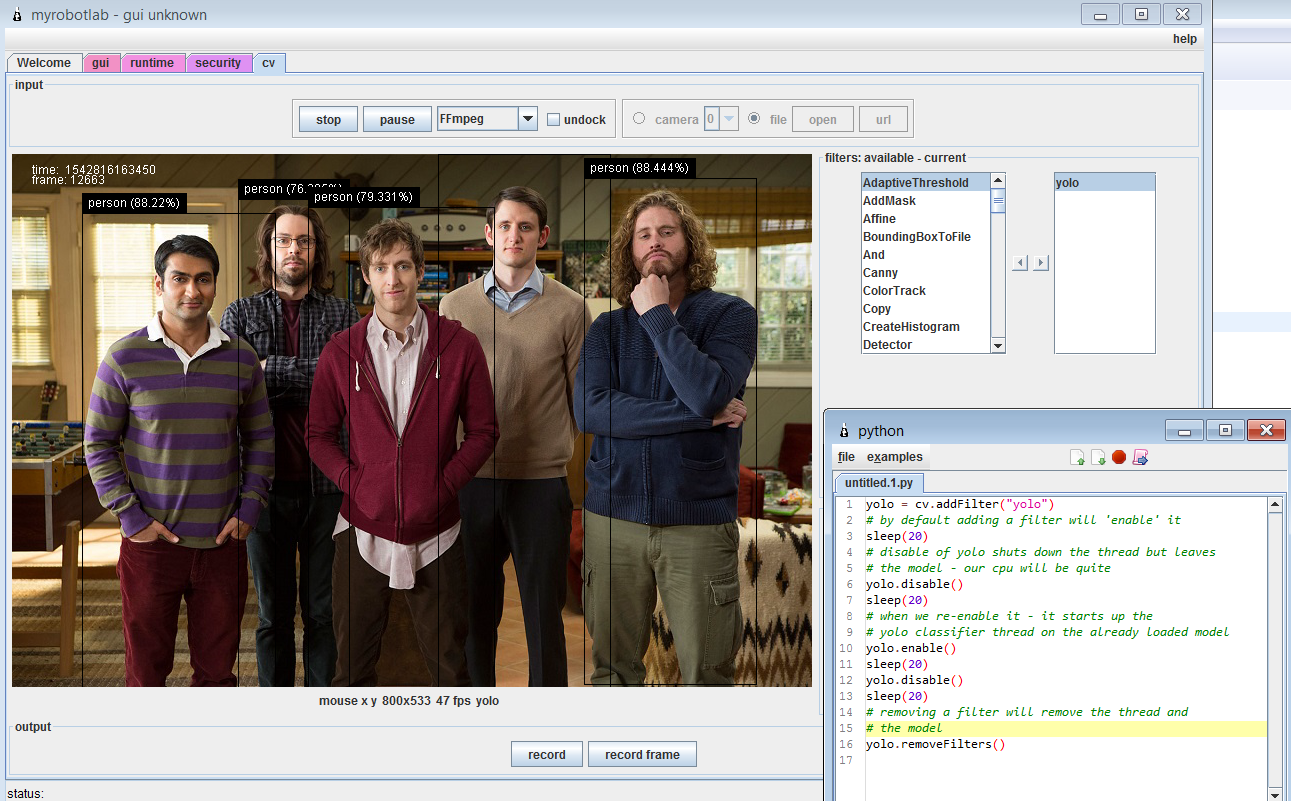Image resolution: width=1291 pixels, height=801 pixels.
Task: Click code line yolo.removeFilters()
Action: (935, 744)
